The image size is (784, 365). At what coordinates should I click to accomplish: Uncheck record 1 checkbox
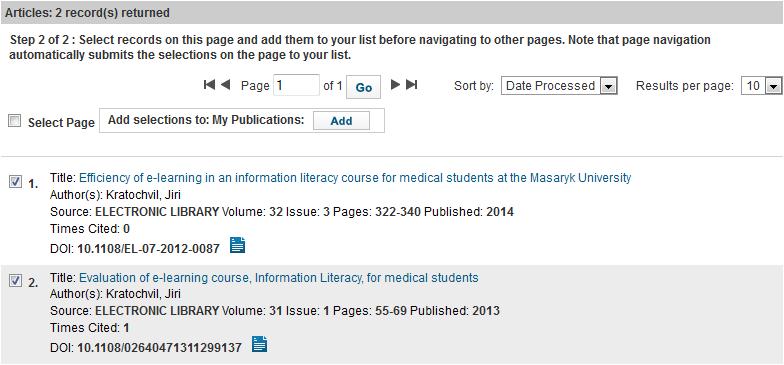pos(16,183)
